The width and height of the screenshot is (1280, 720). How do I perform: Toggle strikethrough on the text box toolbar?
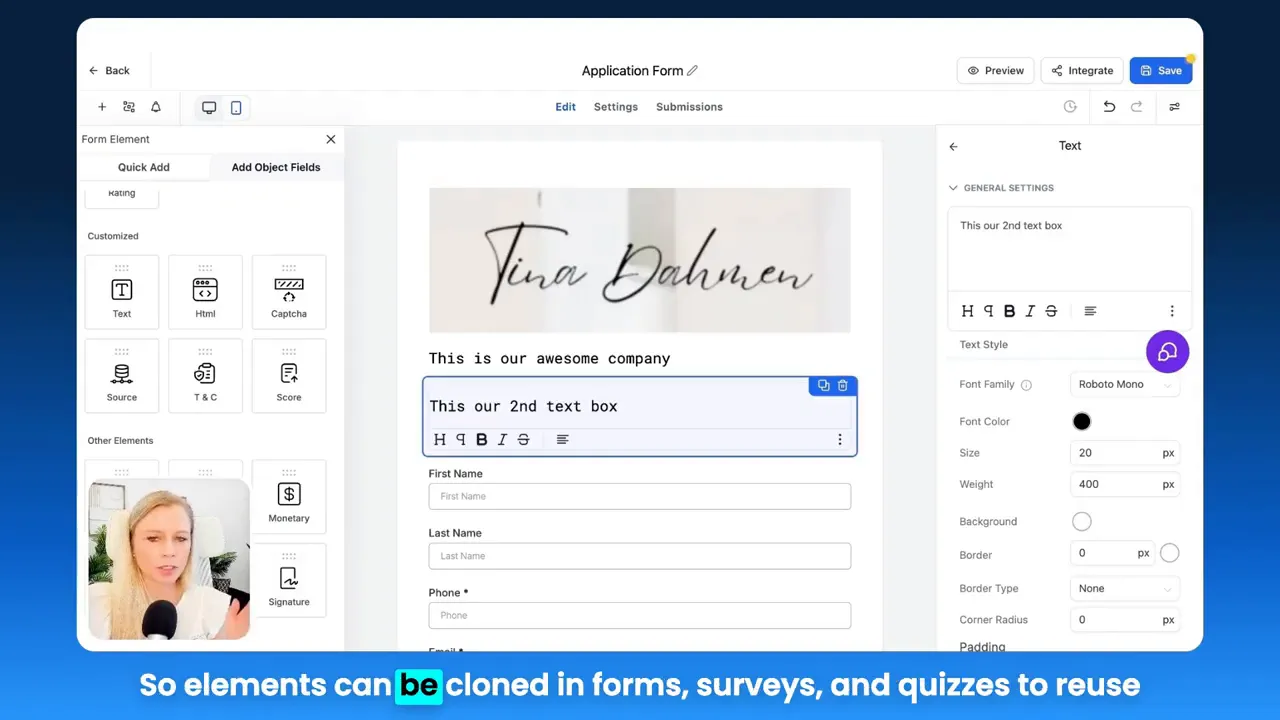click(x=523, y=439)
